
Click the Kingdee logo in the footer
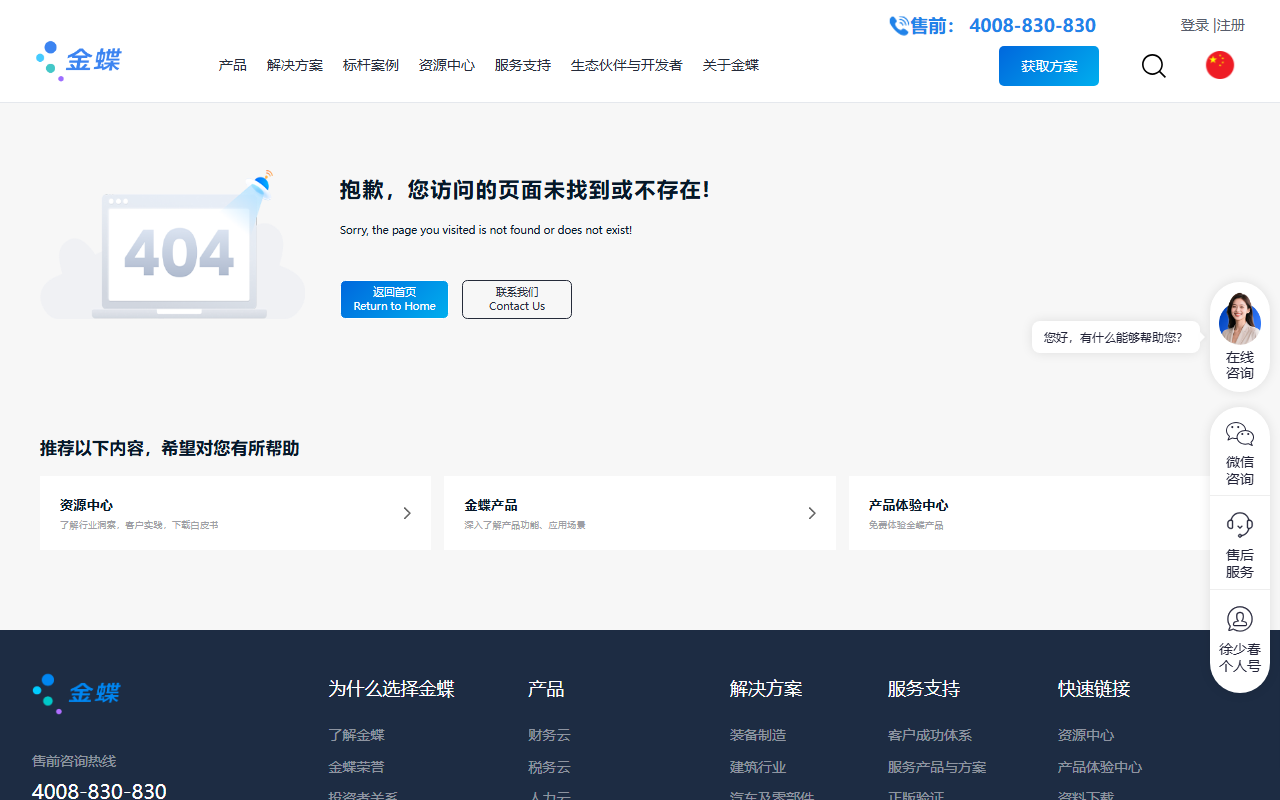point(76,693)
